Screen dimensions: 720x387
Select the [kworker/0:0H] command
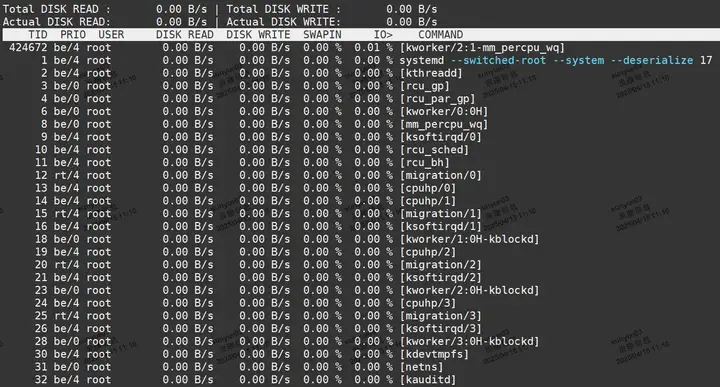[x=444, y=112]
